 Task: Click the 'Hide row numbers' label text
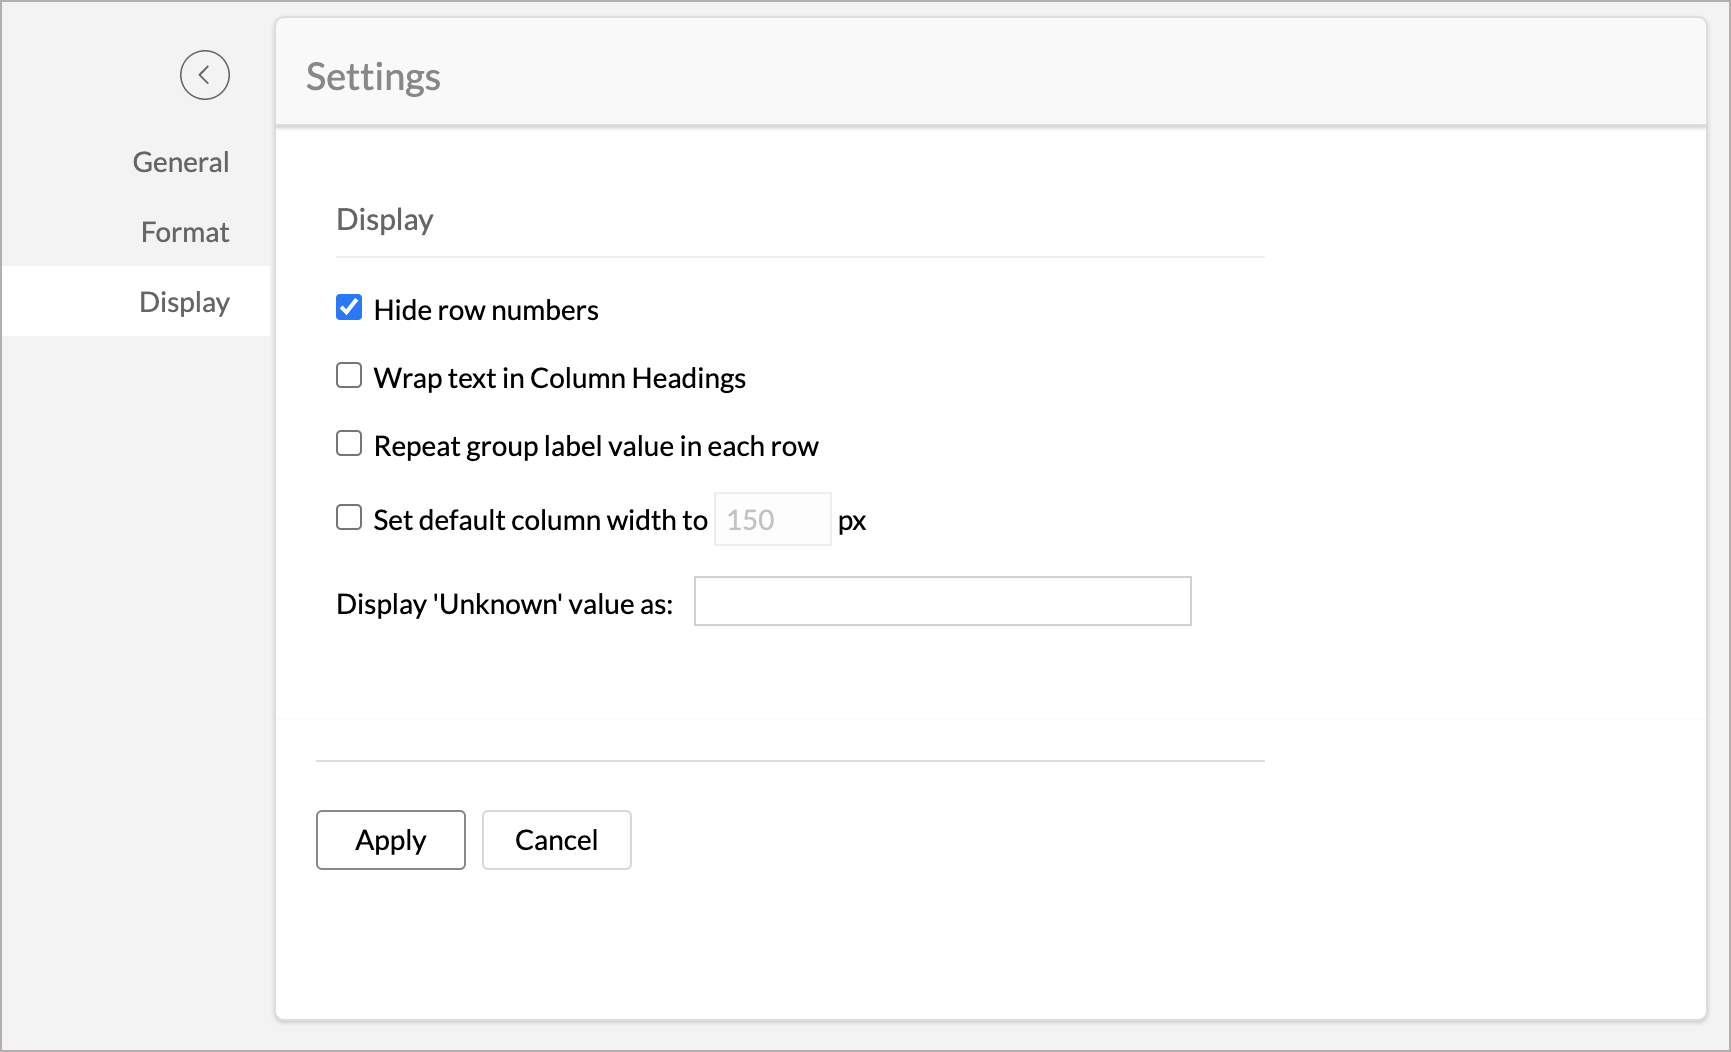pyautogui.click(x=486, y=310)
